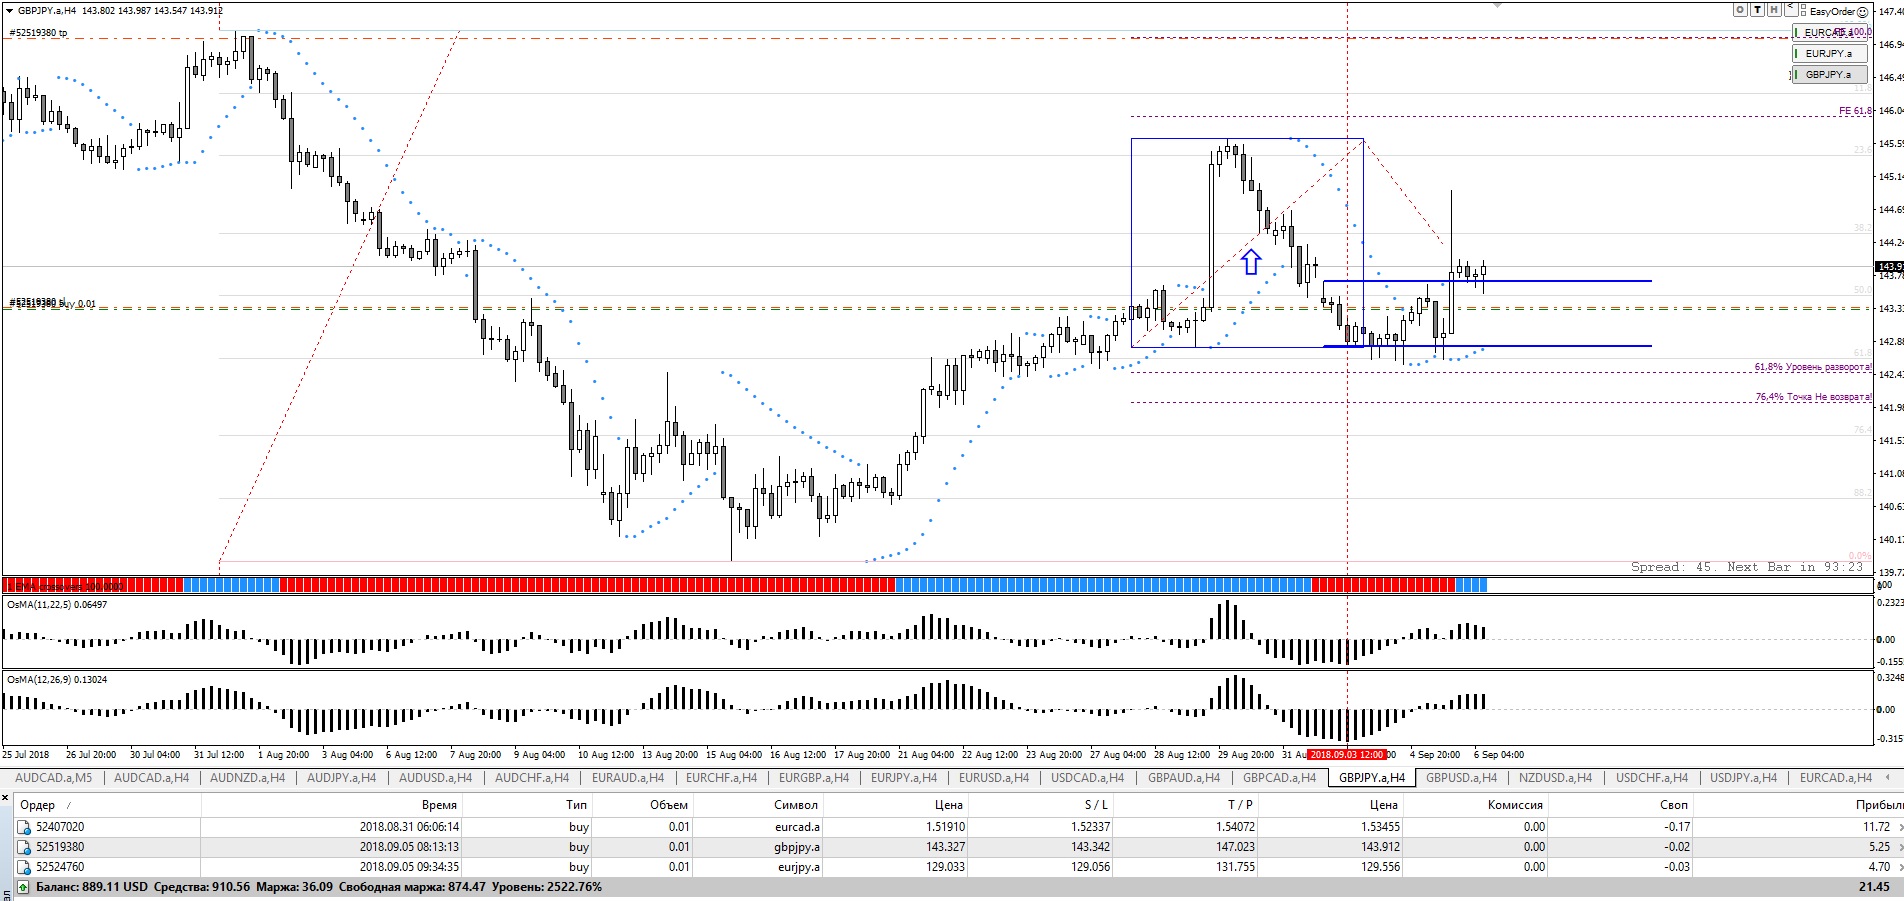Select the AUDUSD.a,H4 chart tab

pyautogui.click(x=435, y=778)
